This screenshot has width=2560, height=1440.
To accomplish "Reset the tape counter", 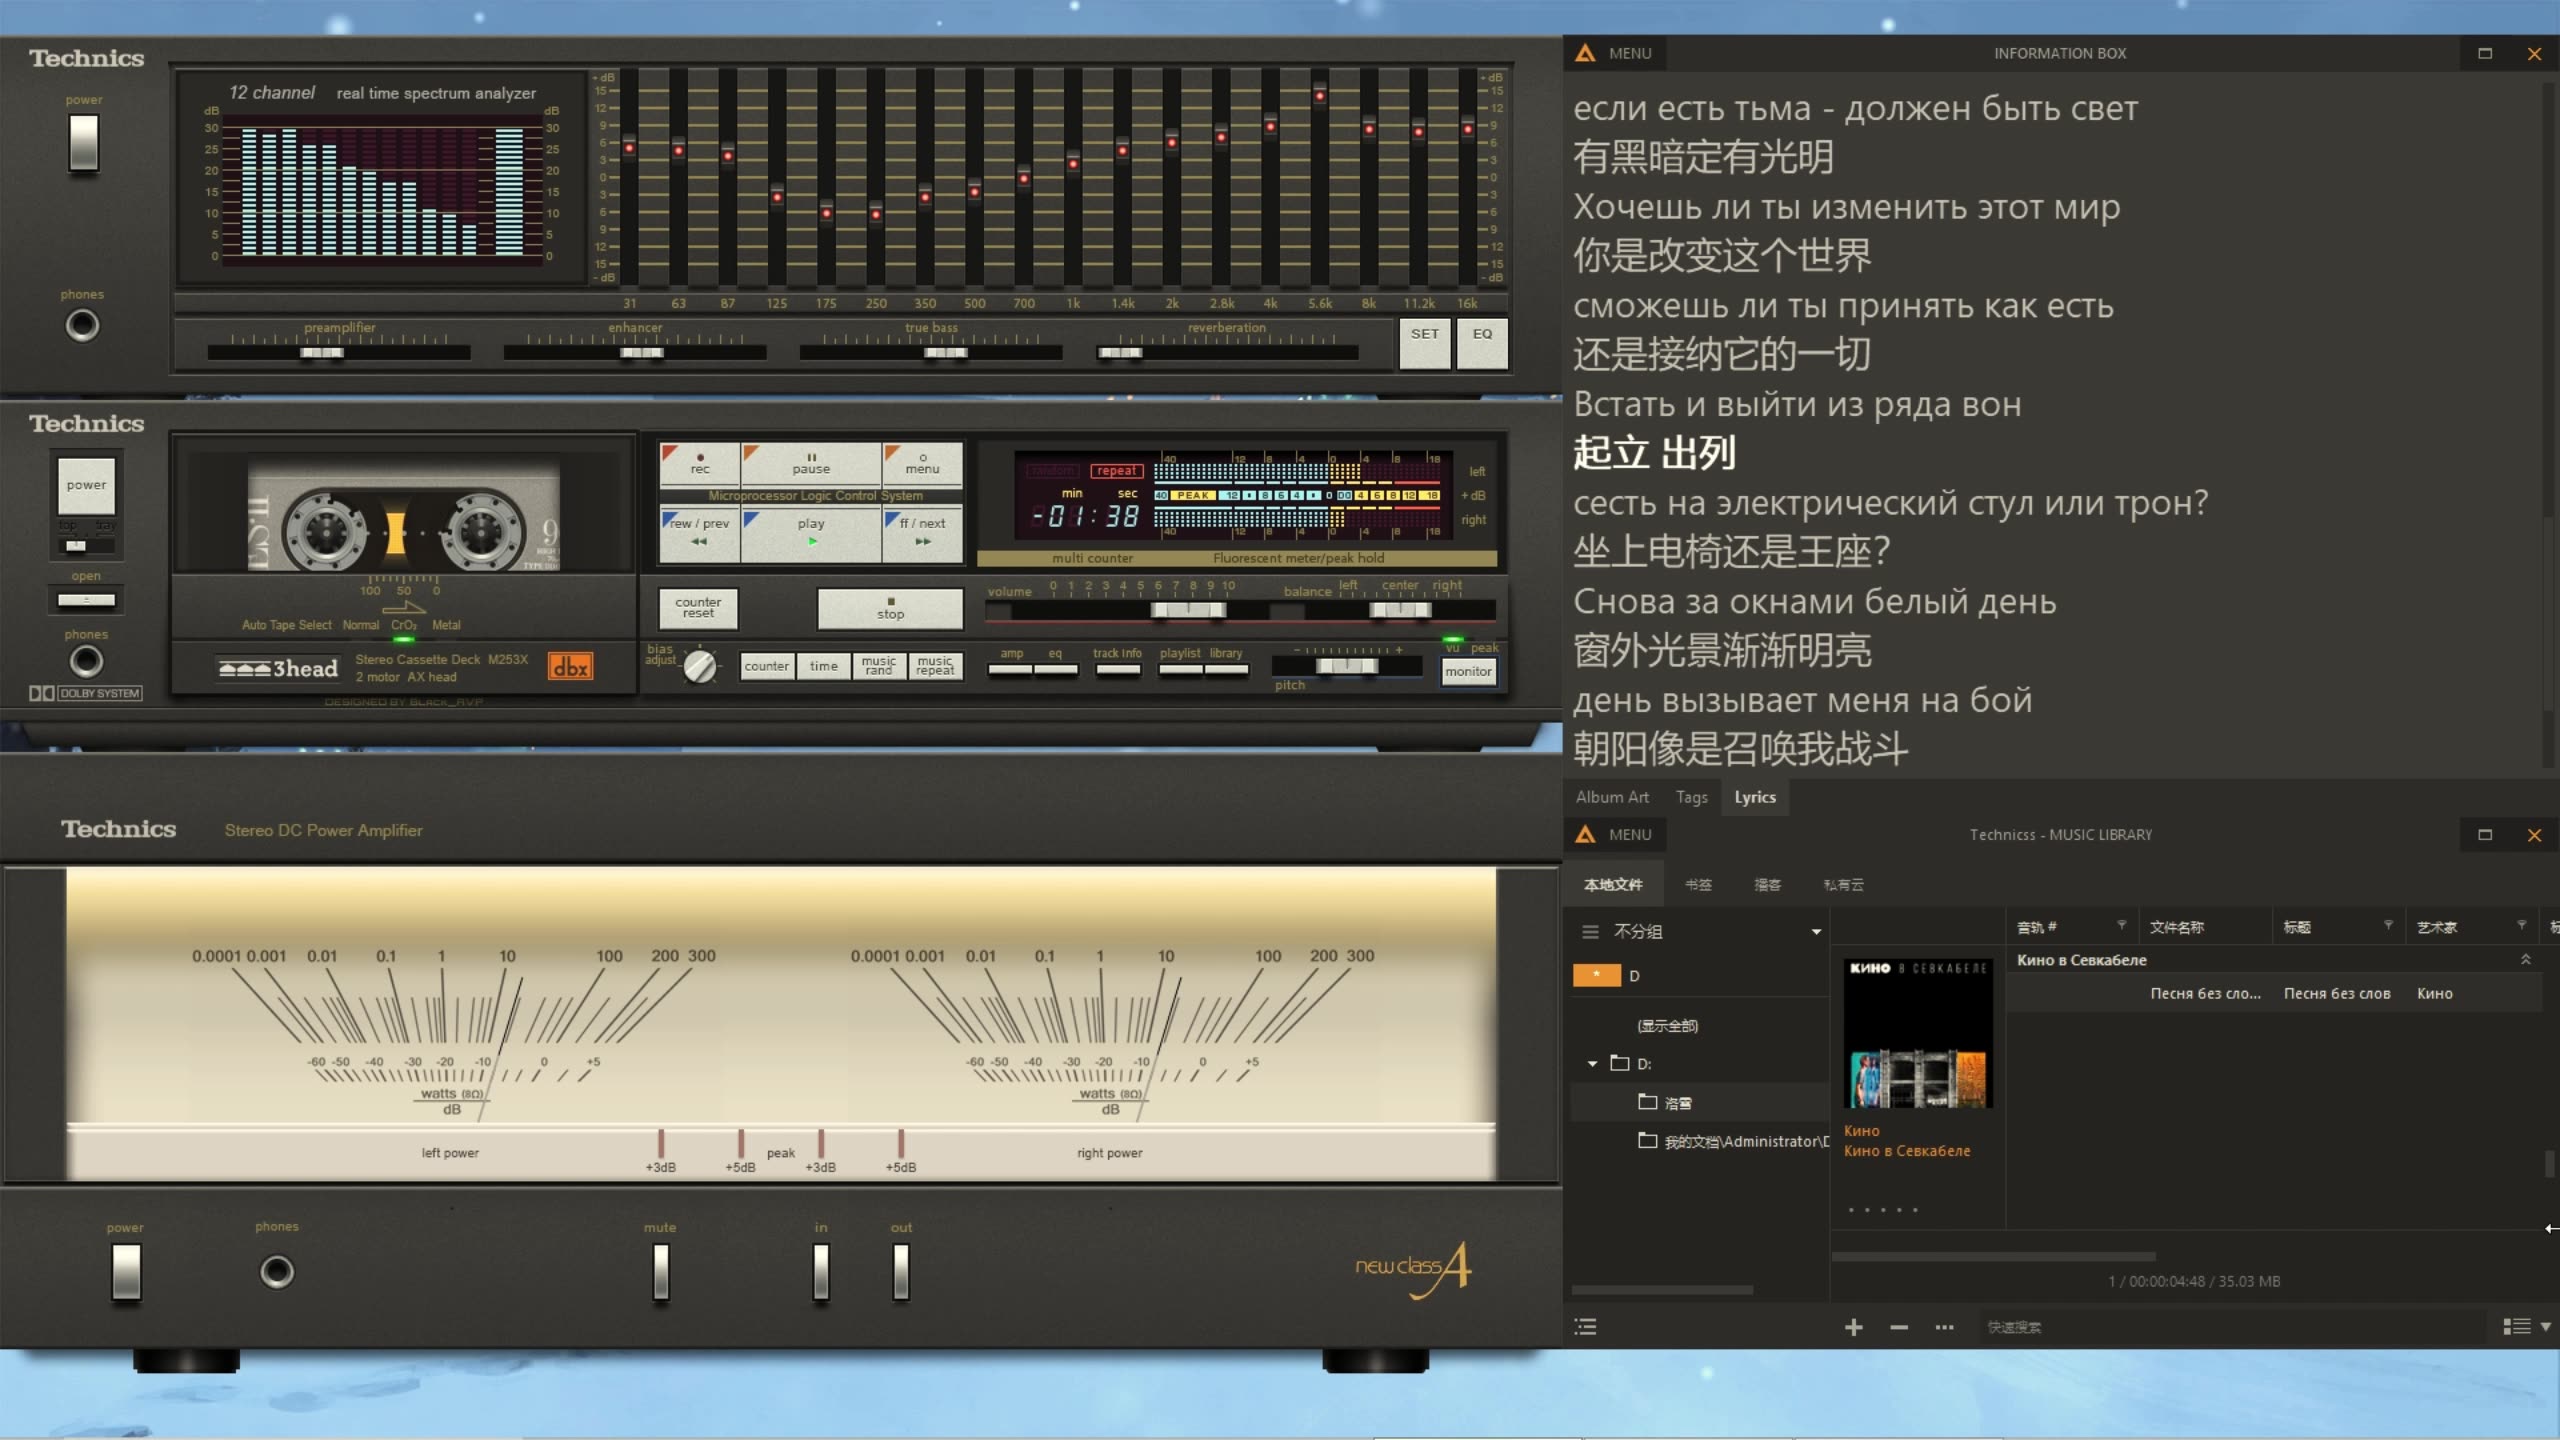I will [698, 608].
